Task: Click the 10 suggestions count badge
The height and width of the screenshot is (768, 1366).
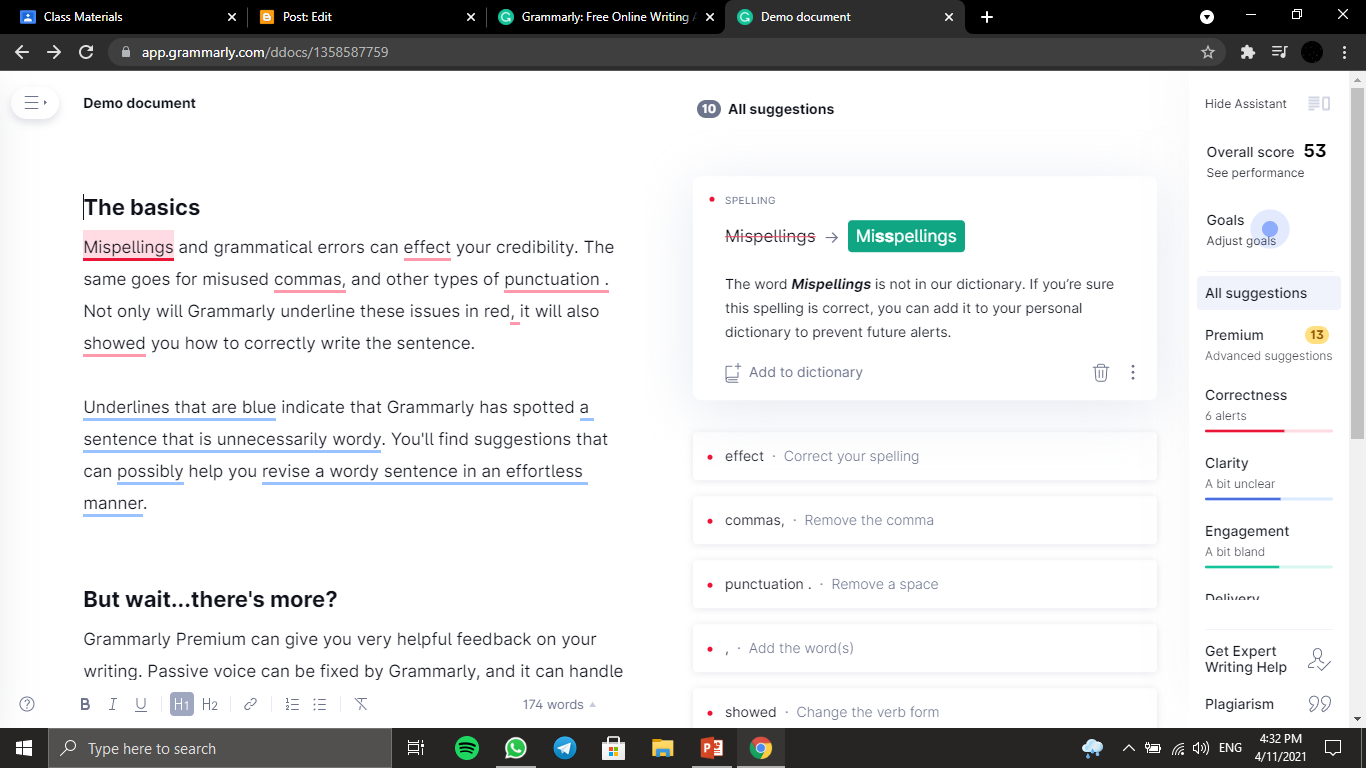Action: (709, 109)
